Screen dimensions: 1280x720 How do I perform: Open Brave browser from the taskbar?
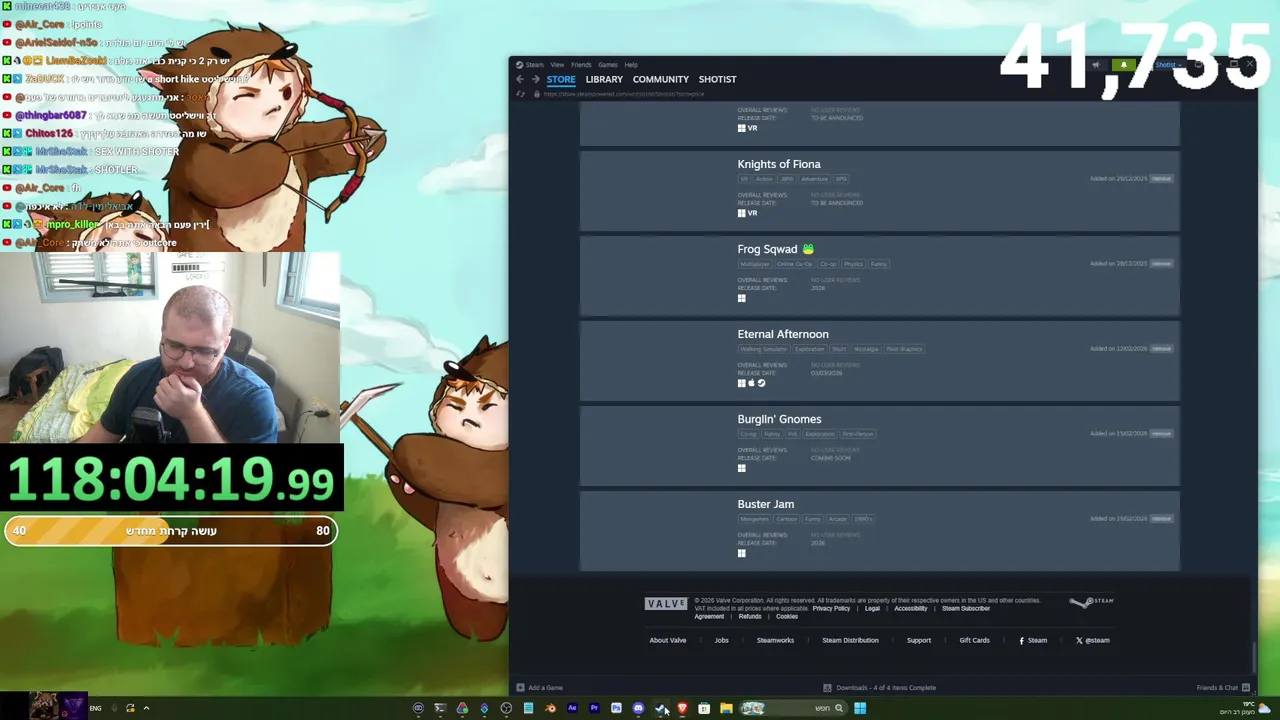point(682,708)
